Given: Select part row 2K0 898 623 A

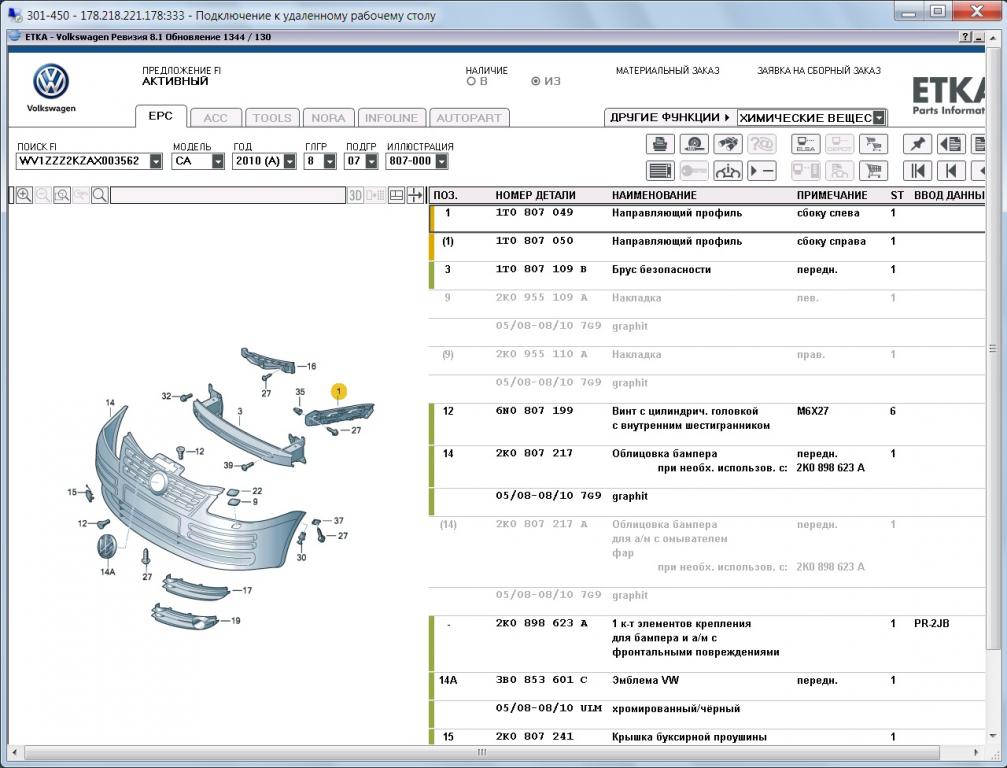Looking at the screenshot, I should 706,643.
